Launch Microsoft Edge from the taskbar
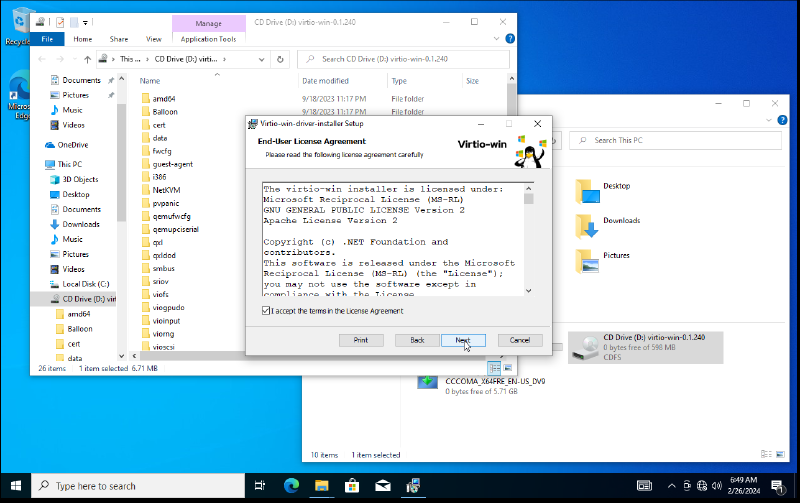This screenshot has height=503, width=800. [291, 486]
